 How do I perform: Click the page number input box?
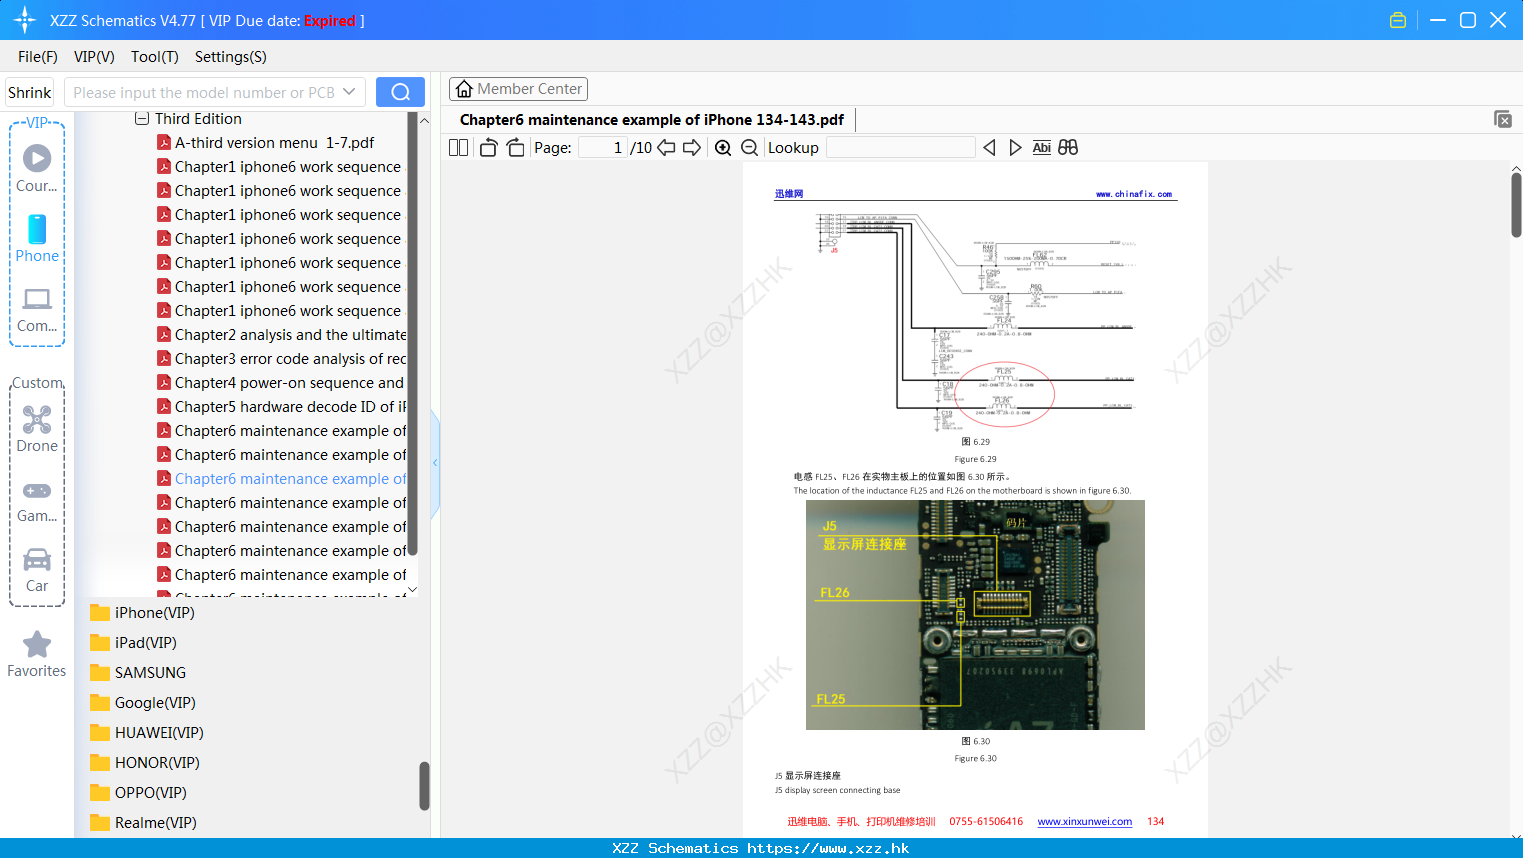coord(603,148)
